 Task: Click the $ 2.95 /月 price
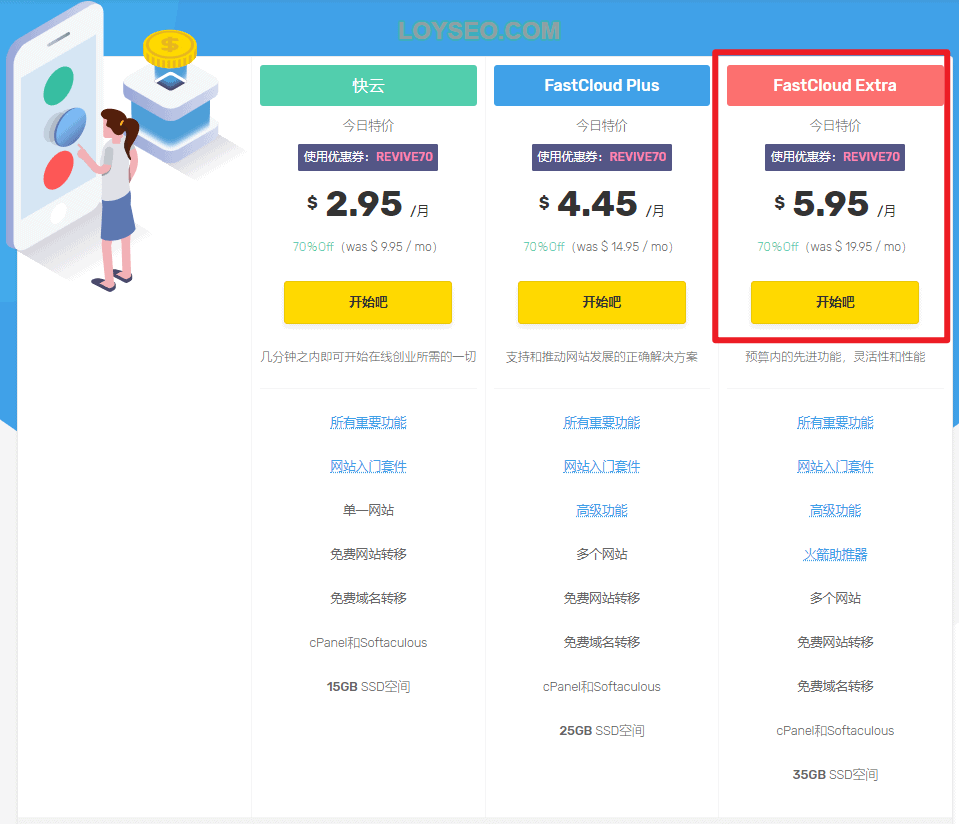click(x=368, y=204)
